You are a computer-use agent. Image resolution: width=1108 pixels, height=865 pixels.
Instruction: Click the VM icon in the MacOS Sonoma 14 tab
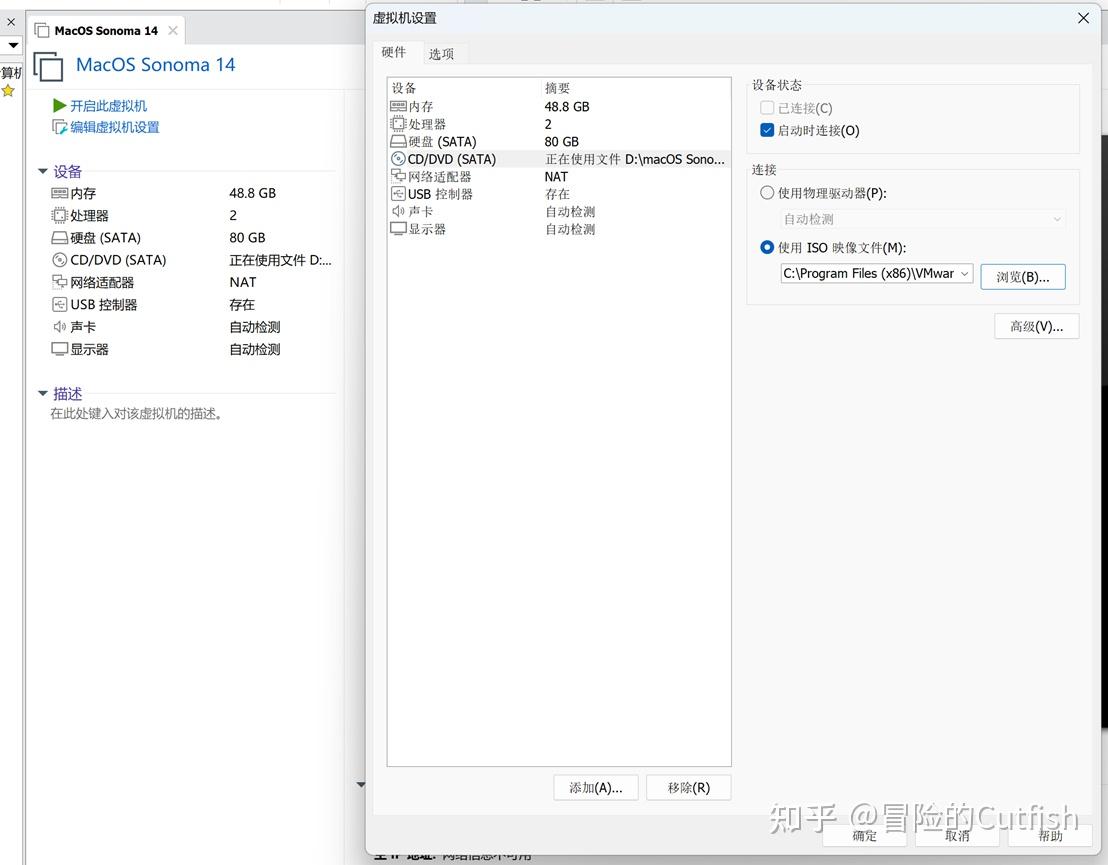[x=42, y=30]
